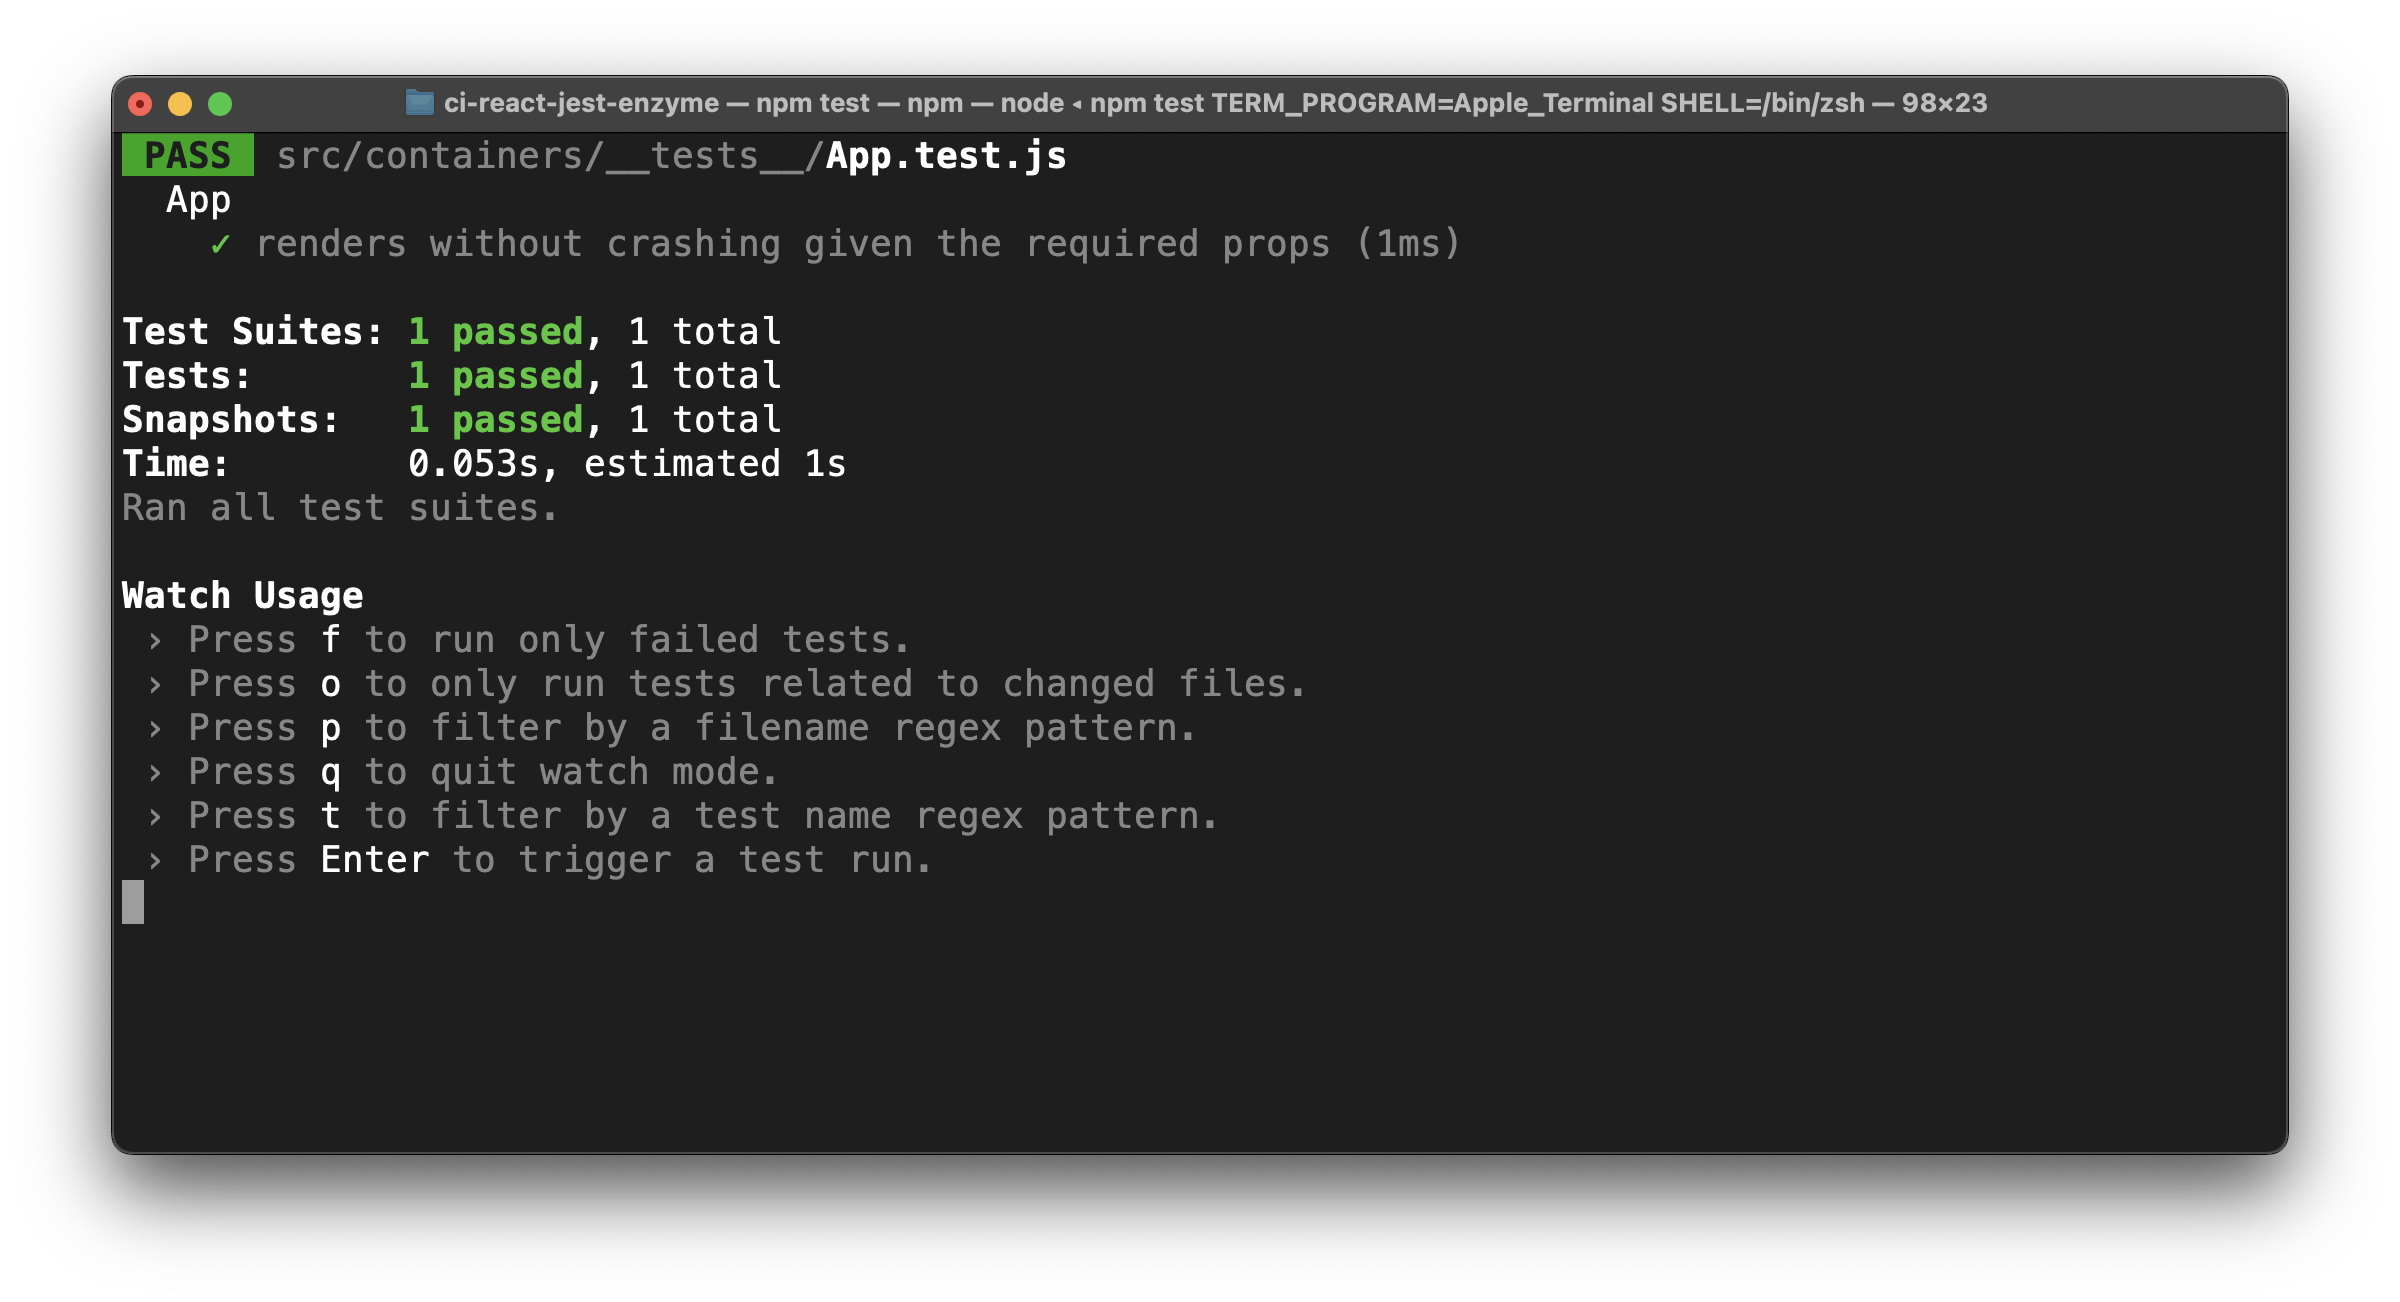Click the blinking cursor block

tap(133, 902)
